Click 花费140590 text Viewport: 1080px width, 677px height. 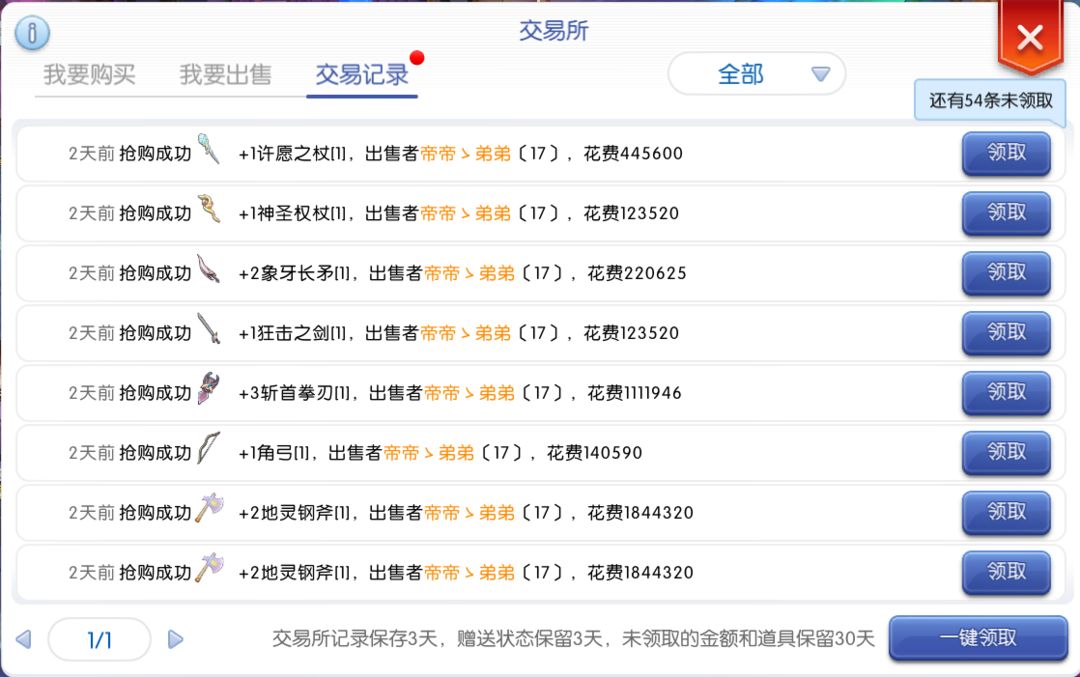point(594,452)
